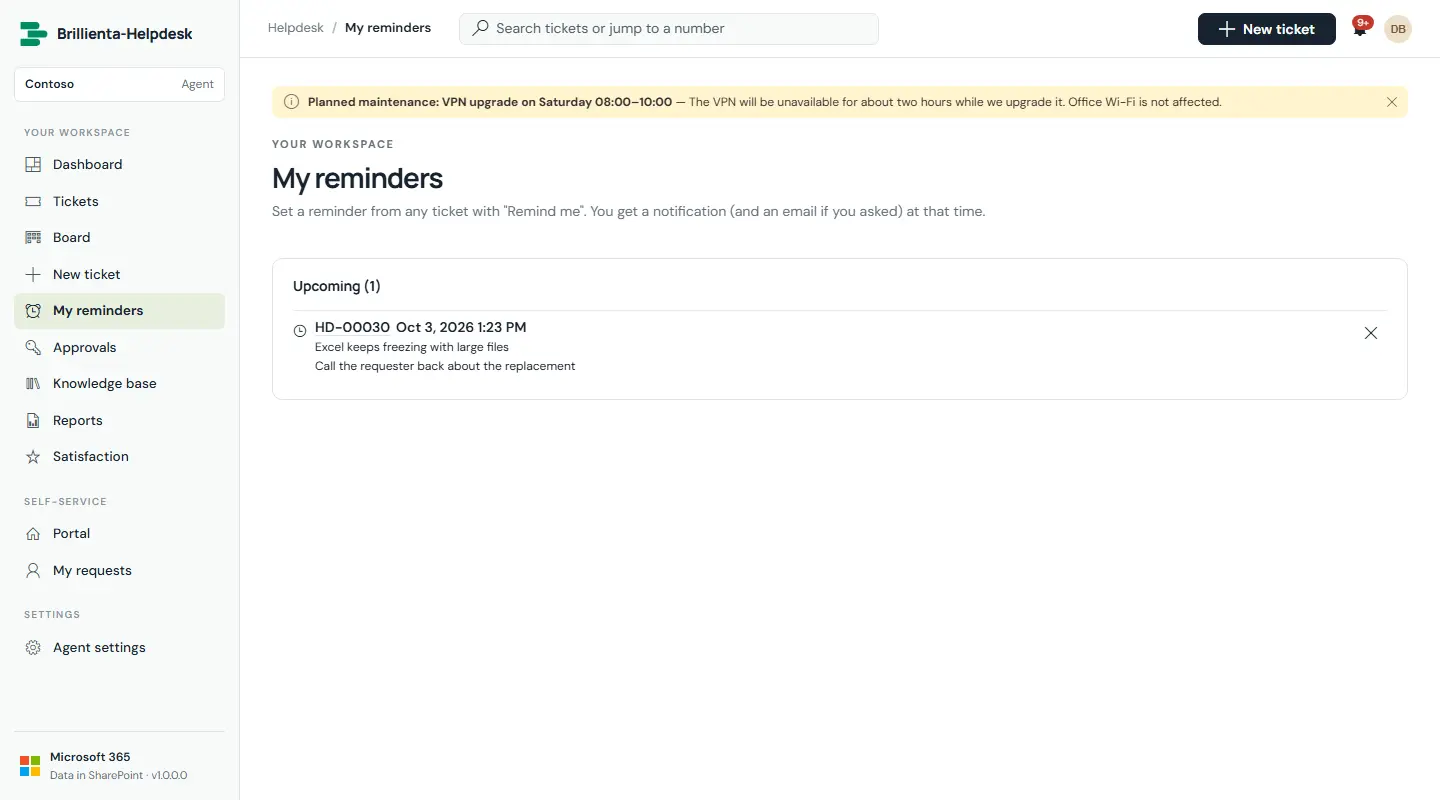Select the My reminders menu item

coord(119,311)
